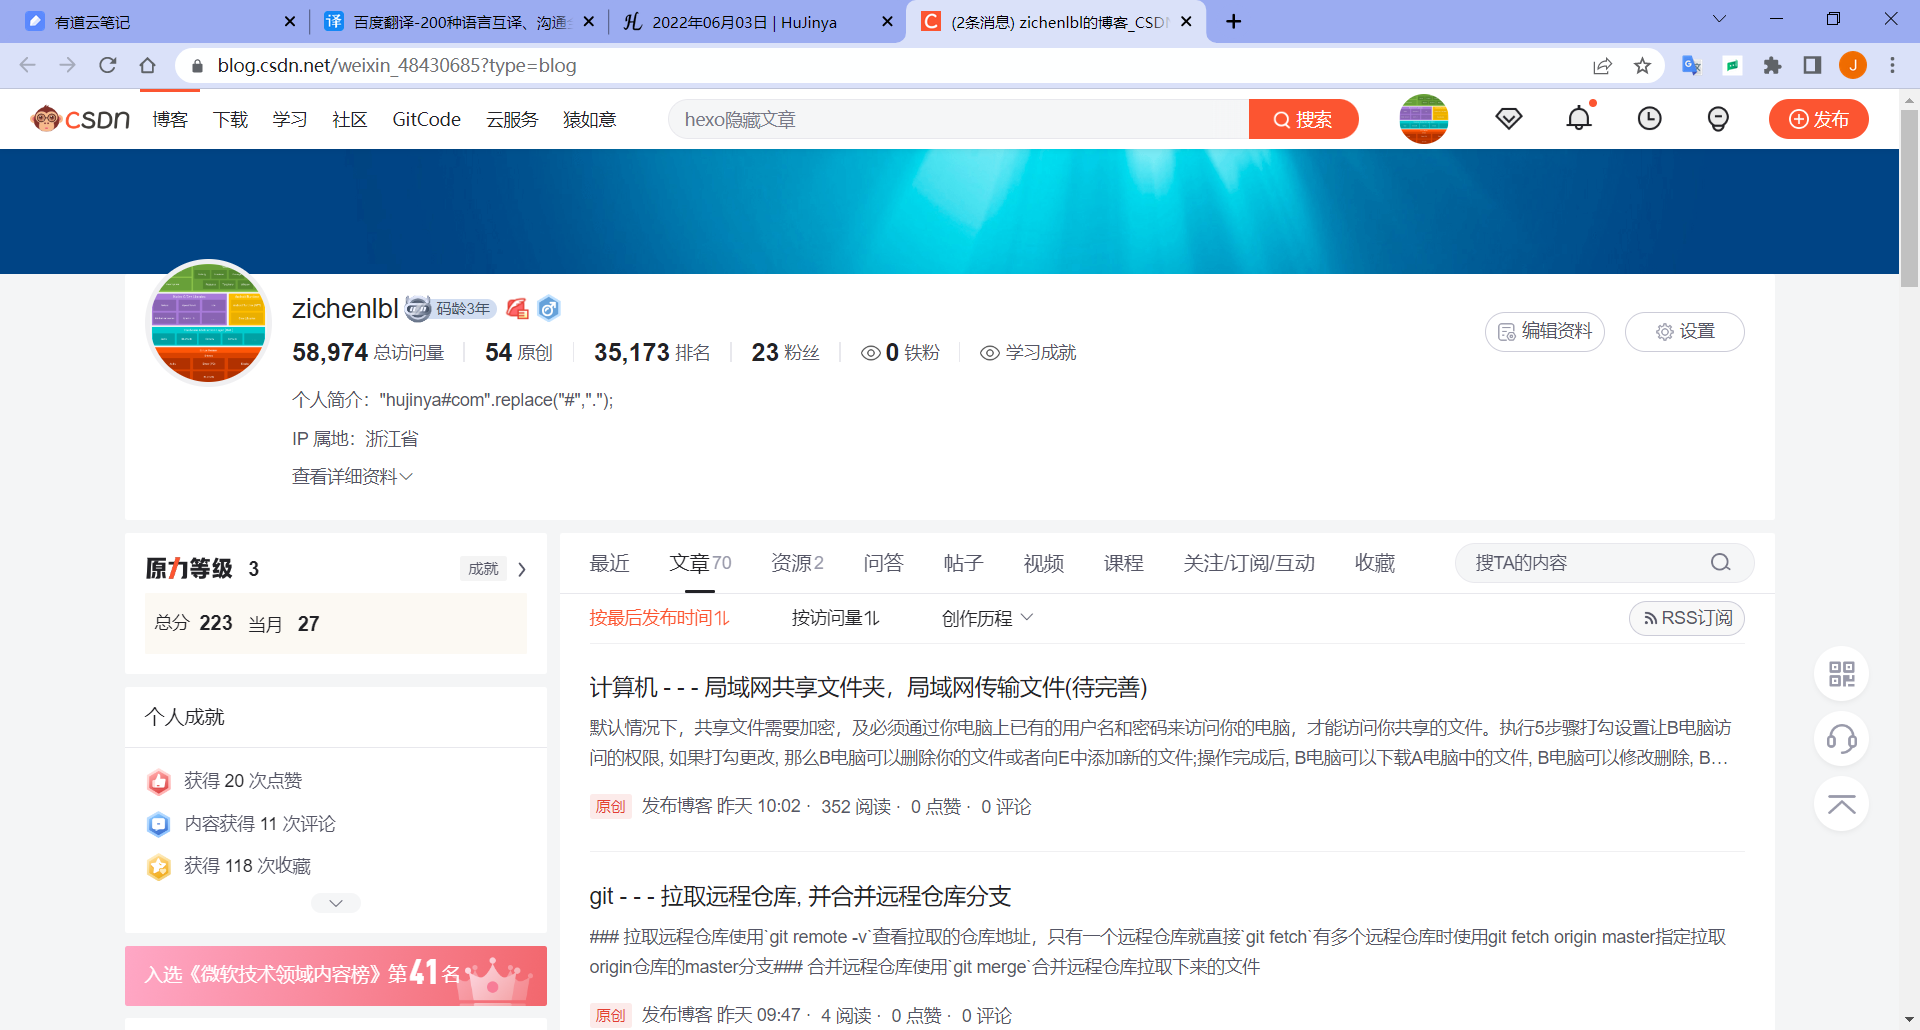Viewport: 1920px width, 1030px height.
Task: Click the CSDN logo
Action: [x=80, y=119]
